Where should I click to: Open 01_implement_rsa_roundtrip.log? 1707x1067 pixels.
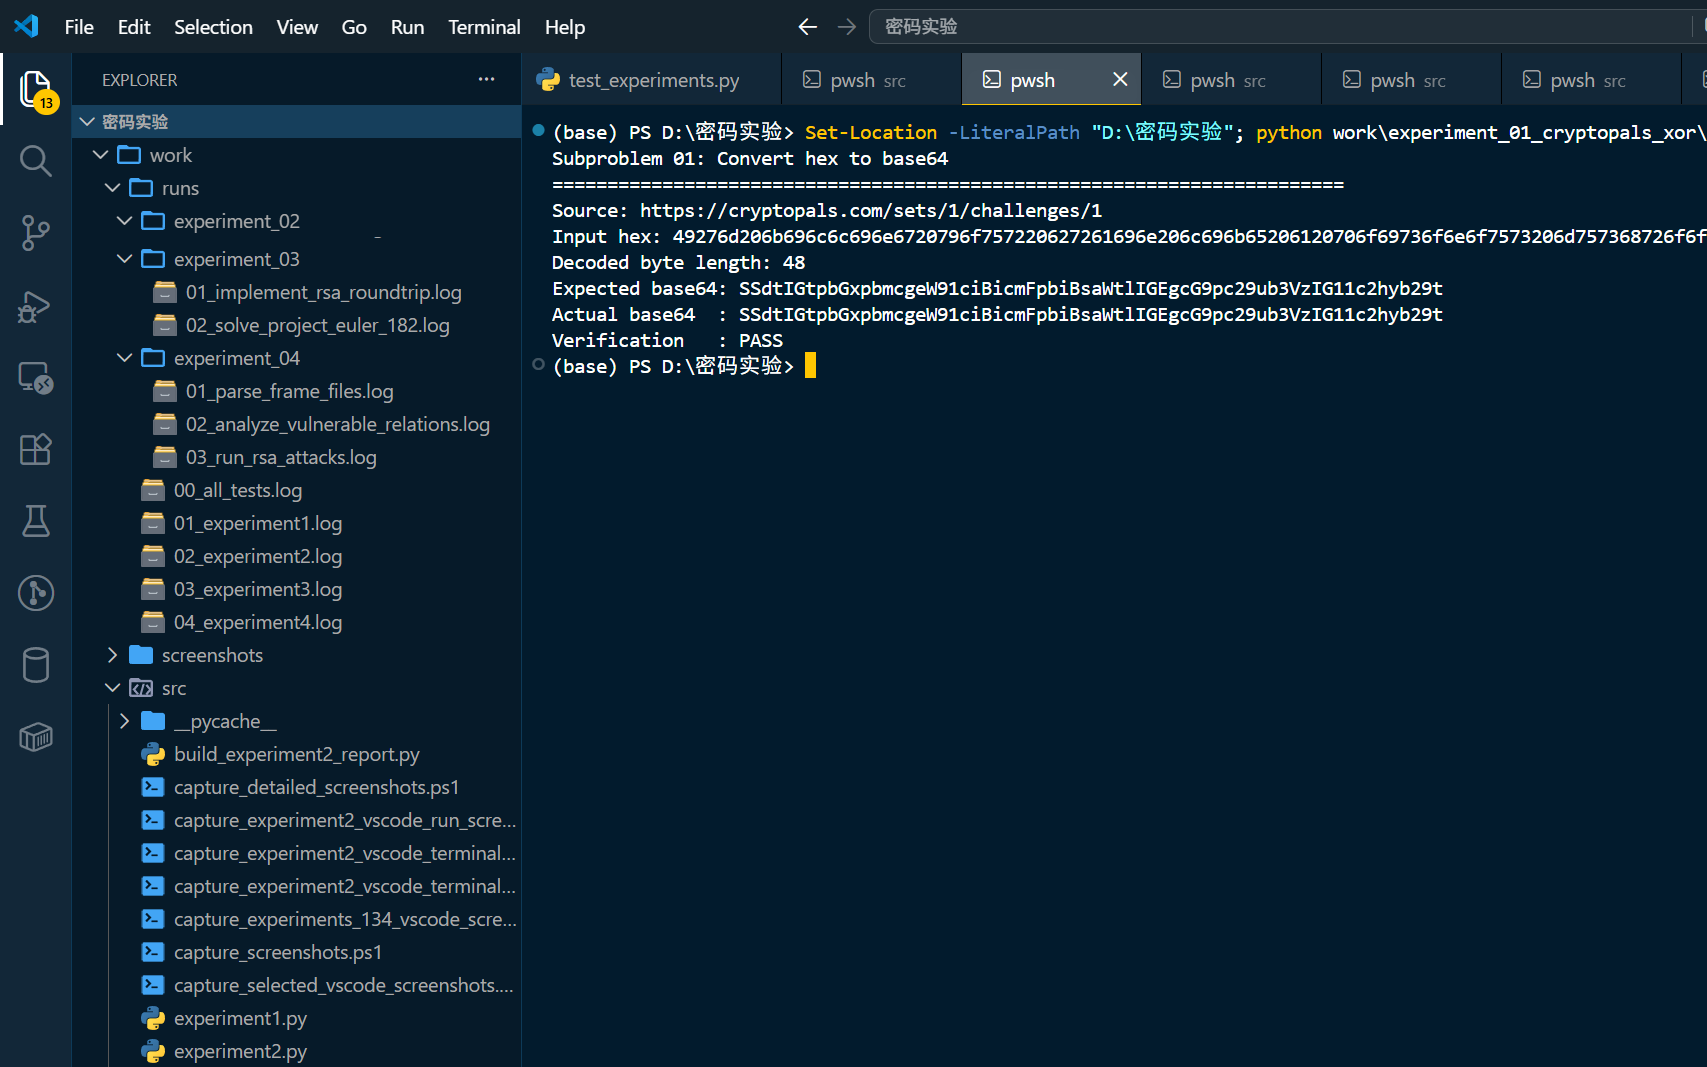(323, 292)
